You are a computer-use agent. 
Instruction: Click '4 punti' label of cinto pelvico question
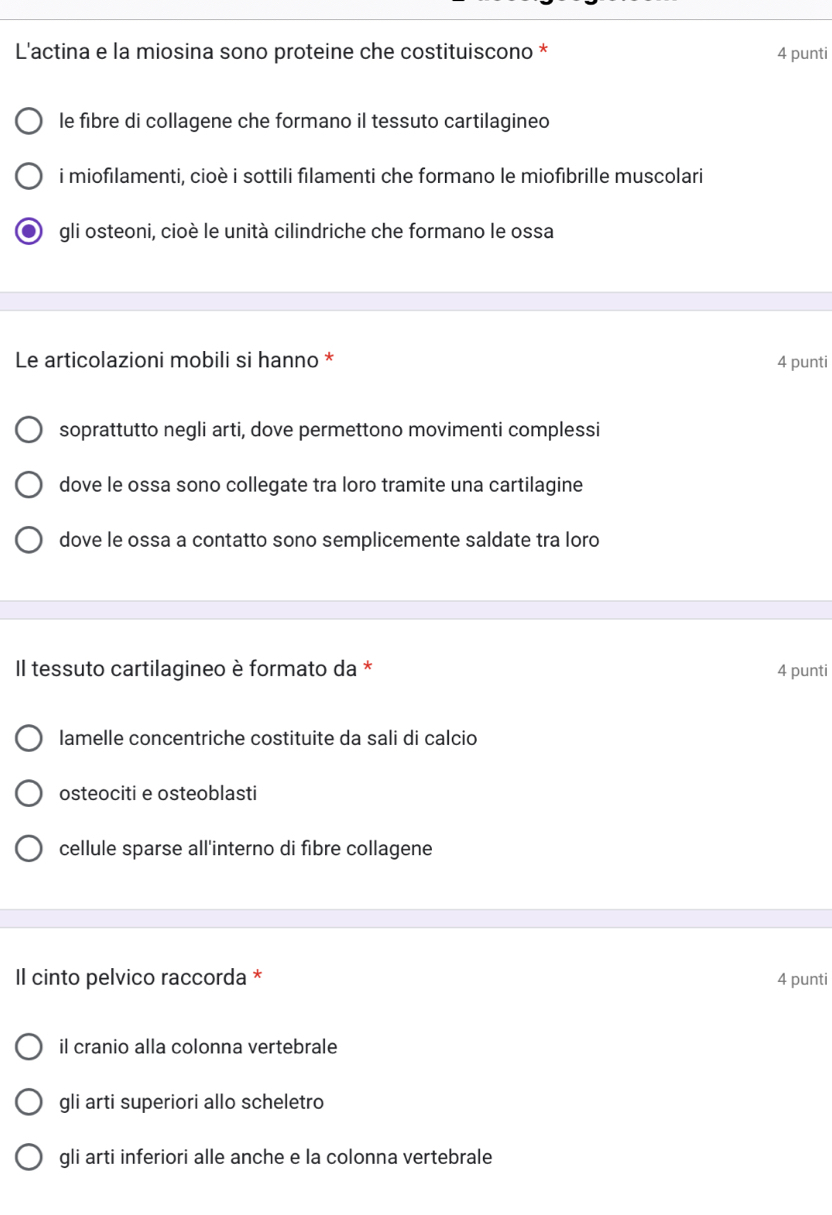[800, 979]
